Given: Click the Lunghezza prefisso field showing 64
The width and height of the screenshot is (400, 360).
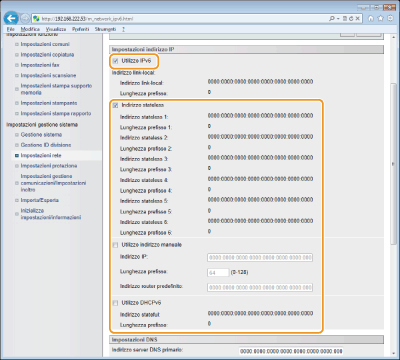Looking at the screenshot, I should point(218,273).
